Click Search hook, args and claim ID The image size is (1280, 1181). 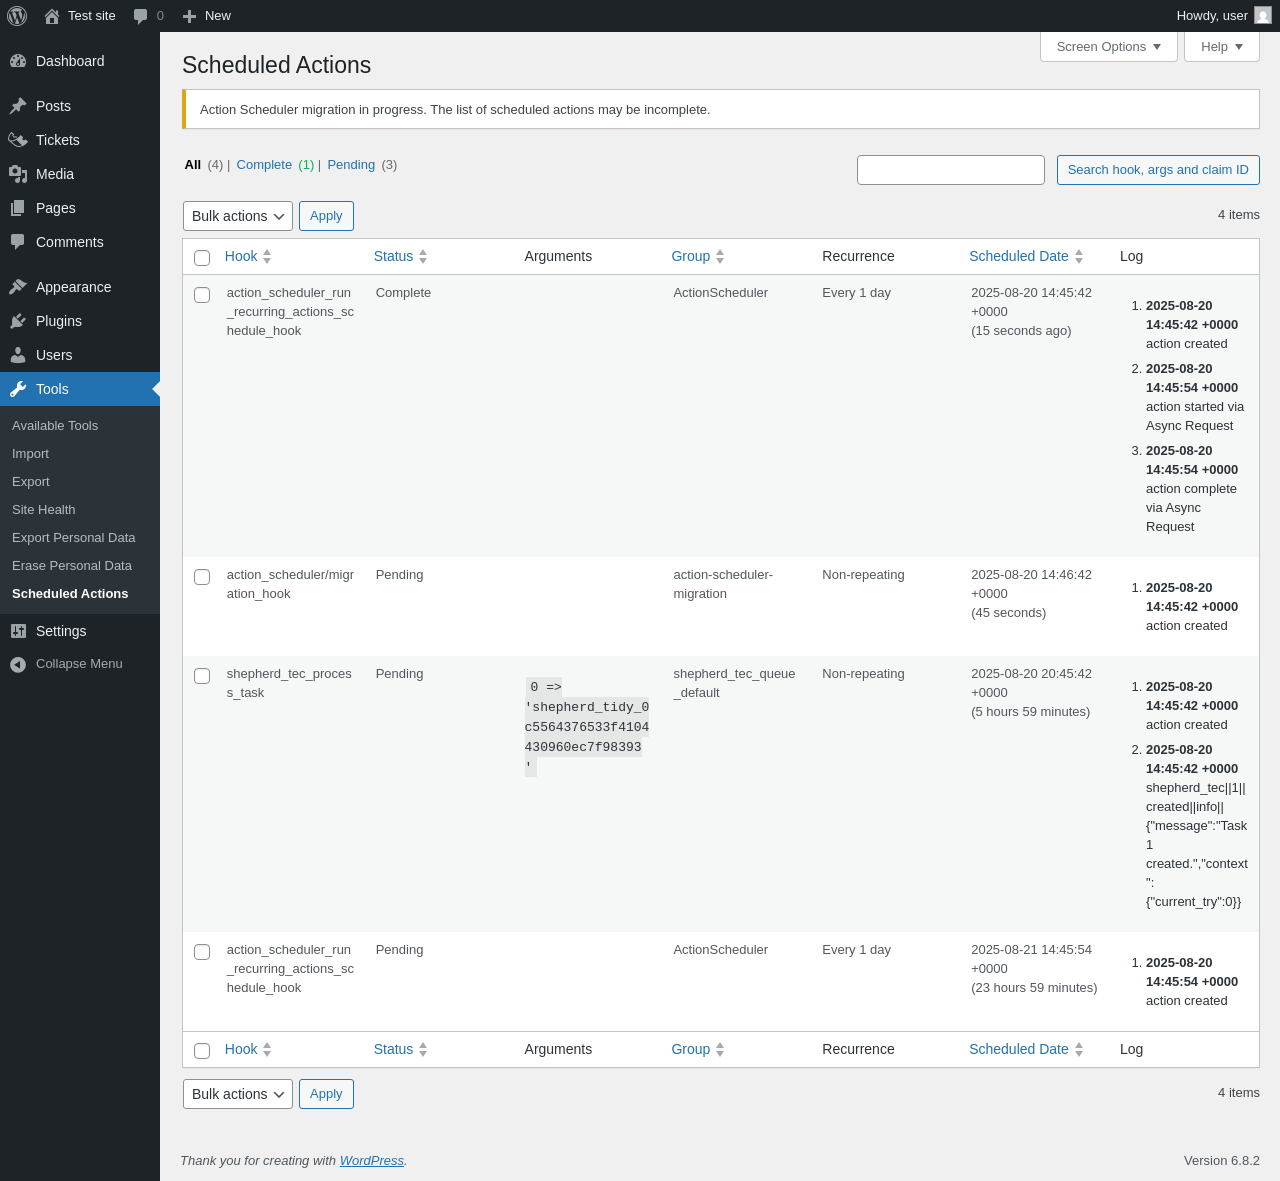[x=1158, y=170]
